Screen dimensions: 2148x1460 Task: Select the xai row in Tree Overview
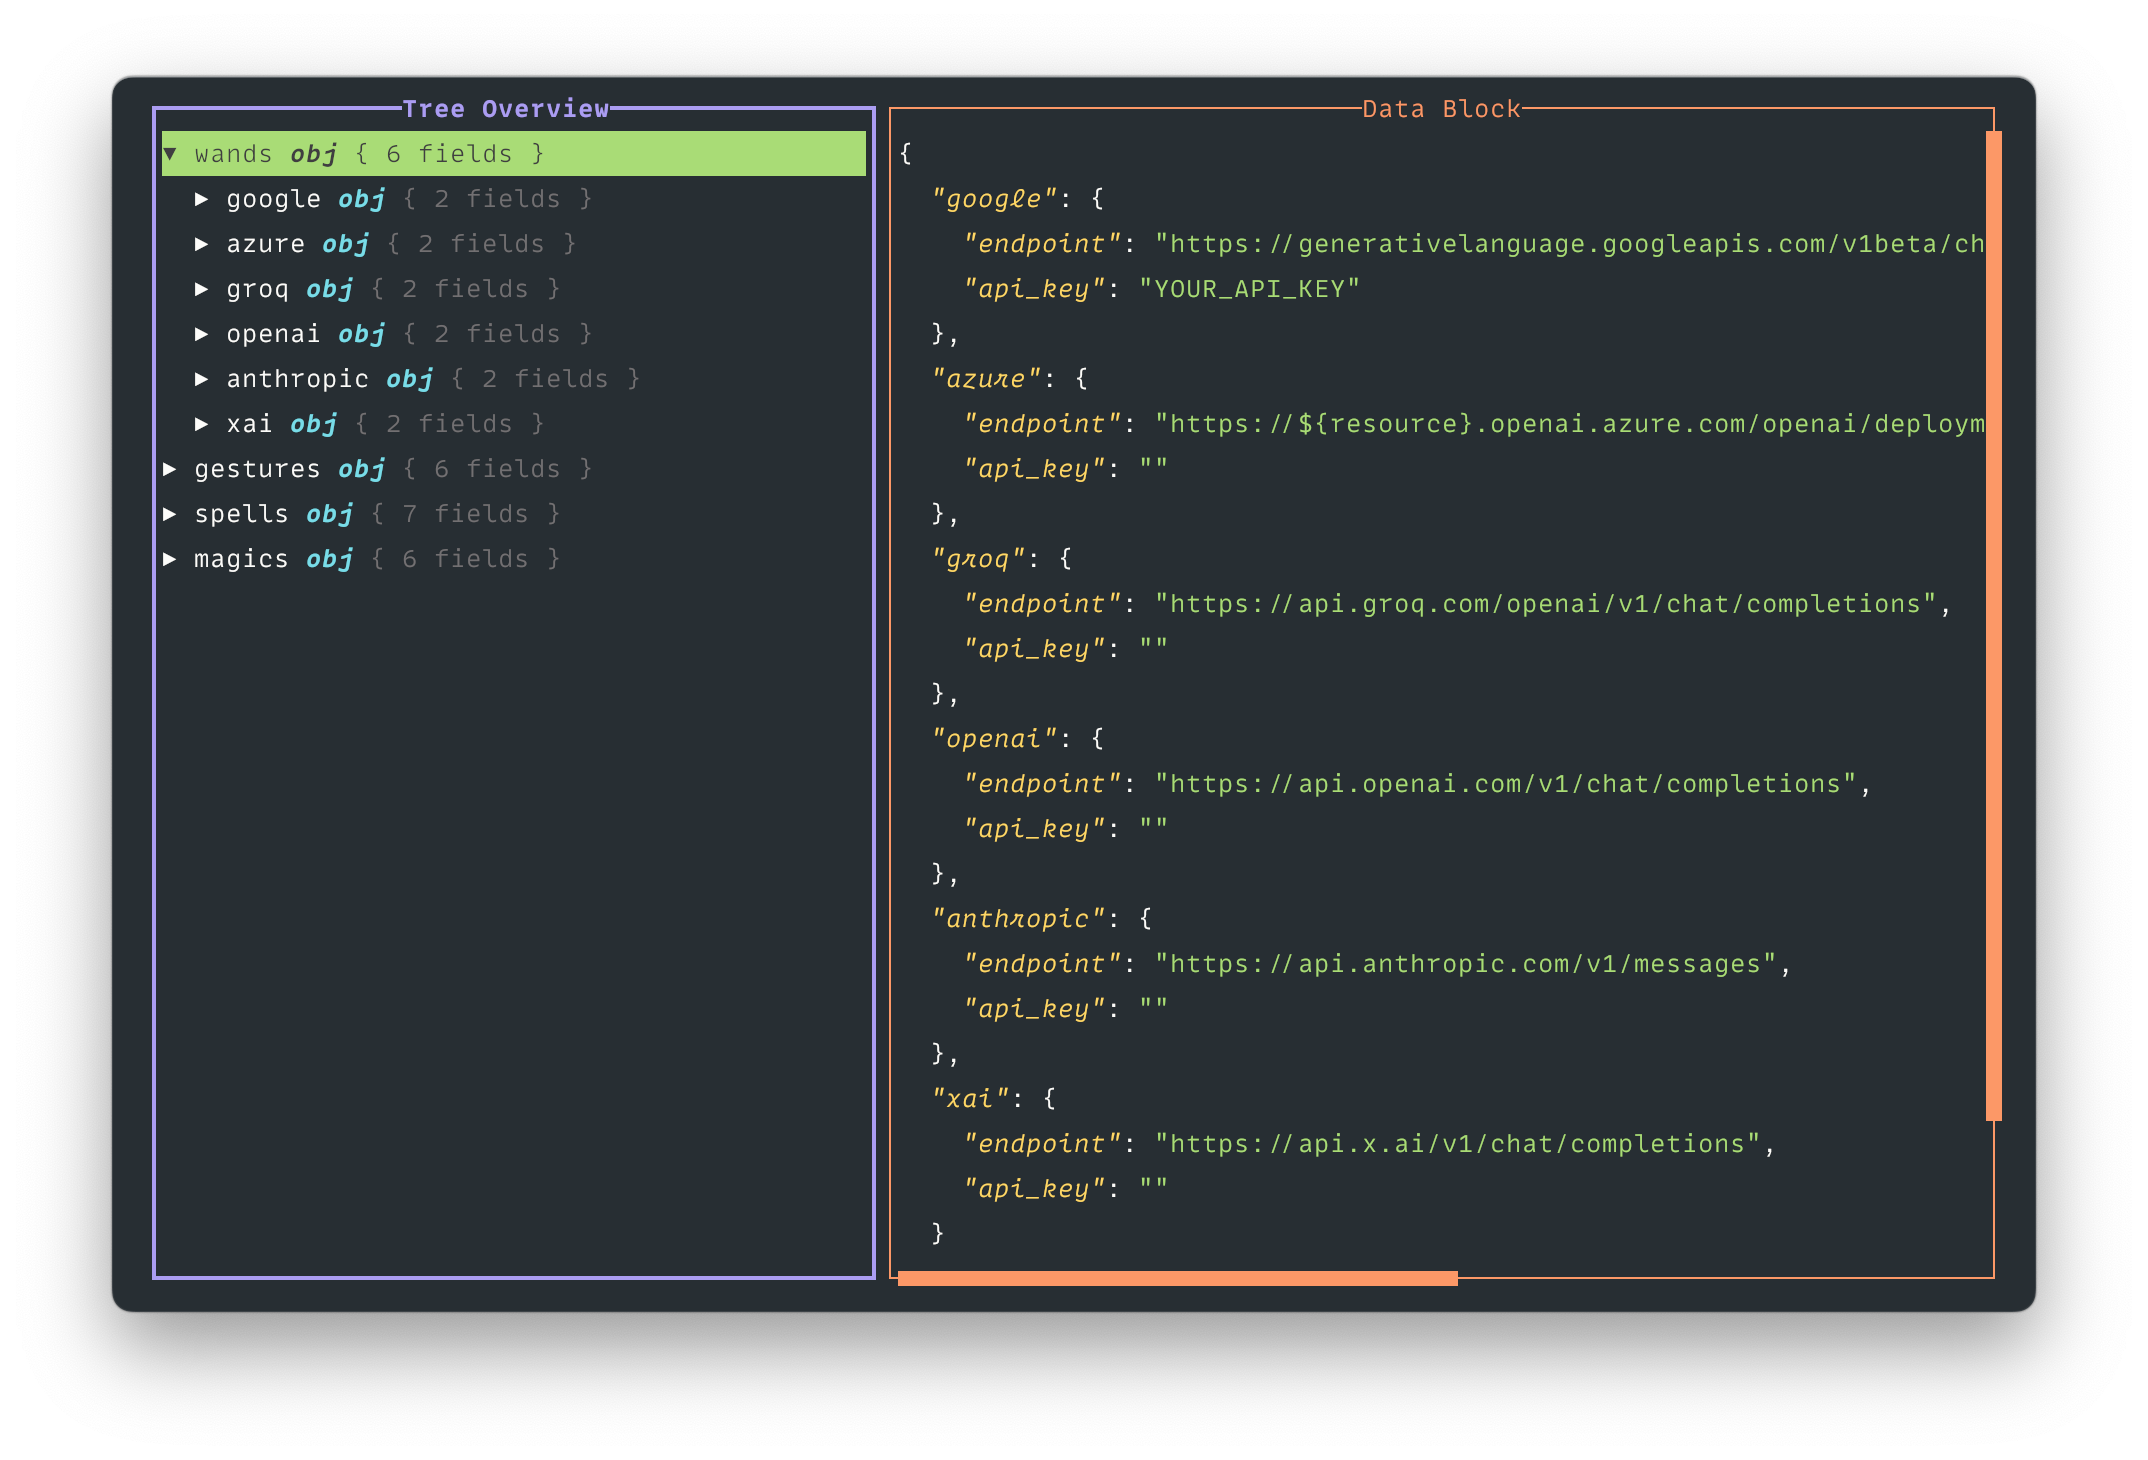coord(514,424)
